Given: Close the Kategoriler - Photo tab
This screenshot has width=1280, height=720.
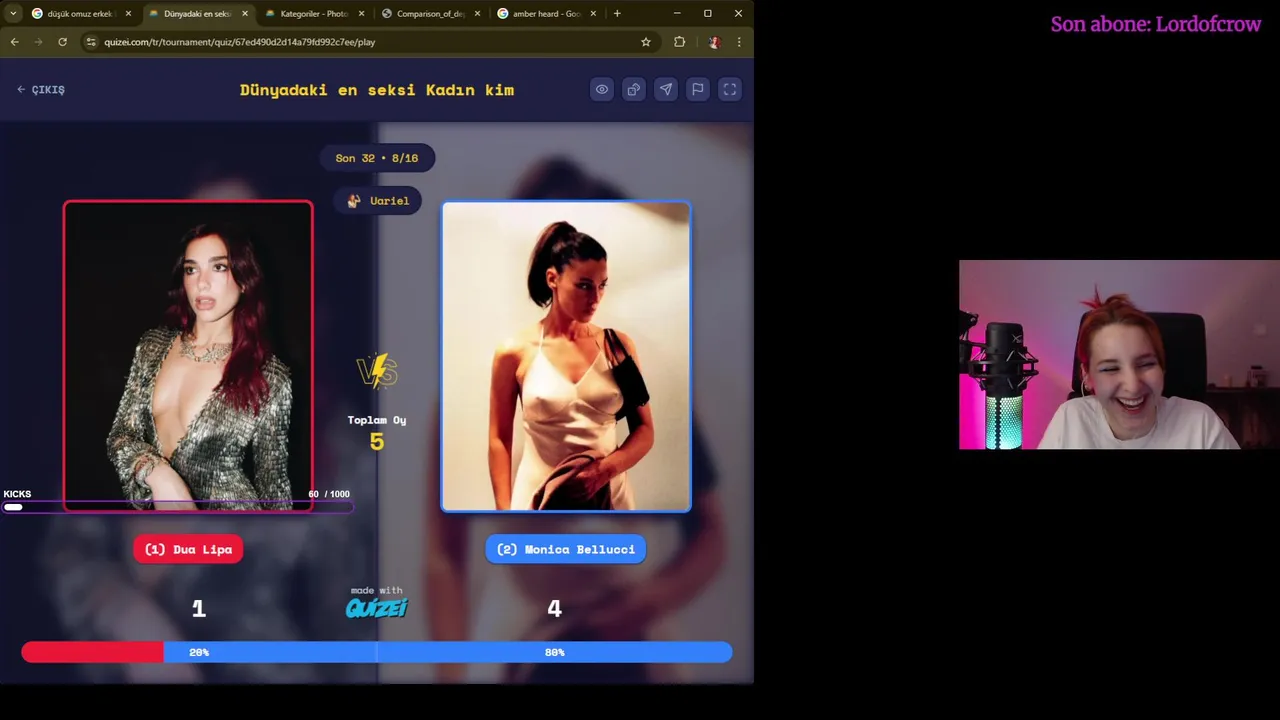Looking at the screenshot, I should tap(361, 14).
